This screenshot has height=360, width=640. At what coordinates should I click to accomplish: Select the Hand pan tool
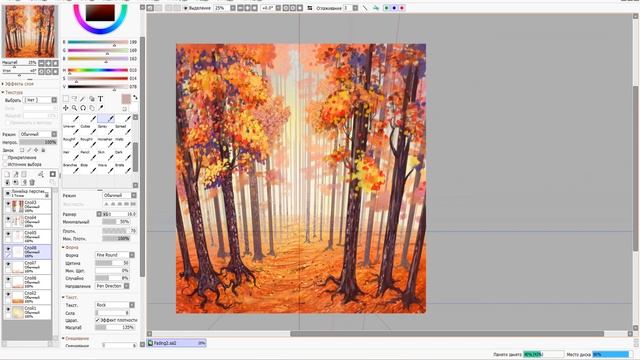tap(91, 108)
